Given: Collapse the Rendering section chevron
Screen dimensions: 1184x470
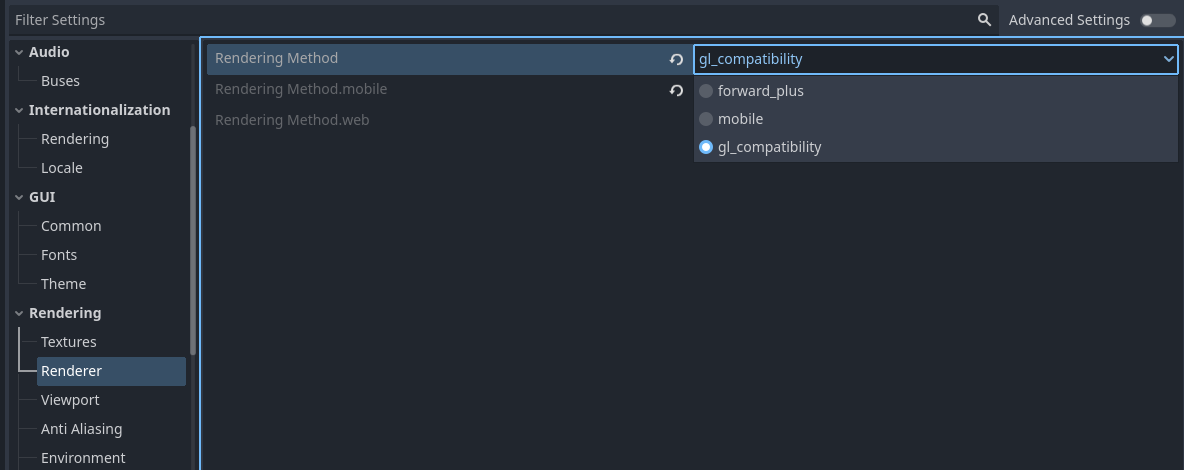Looking at the screenshot, I should tap(19, 313).
